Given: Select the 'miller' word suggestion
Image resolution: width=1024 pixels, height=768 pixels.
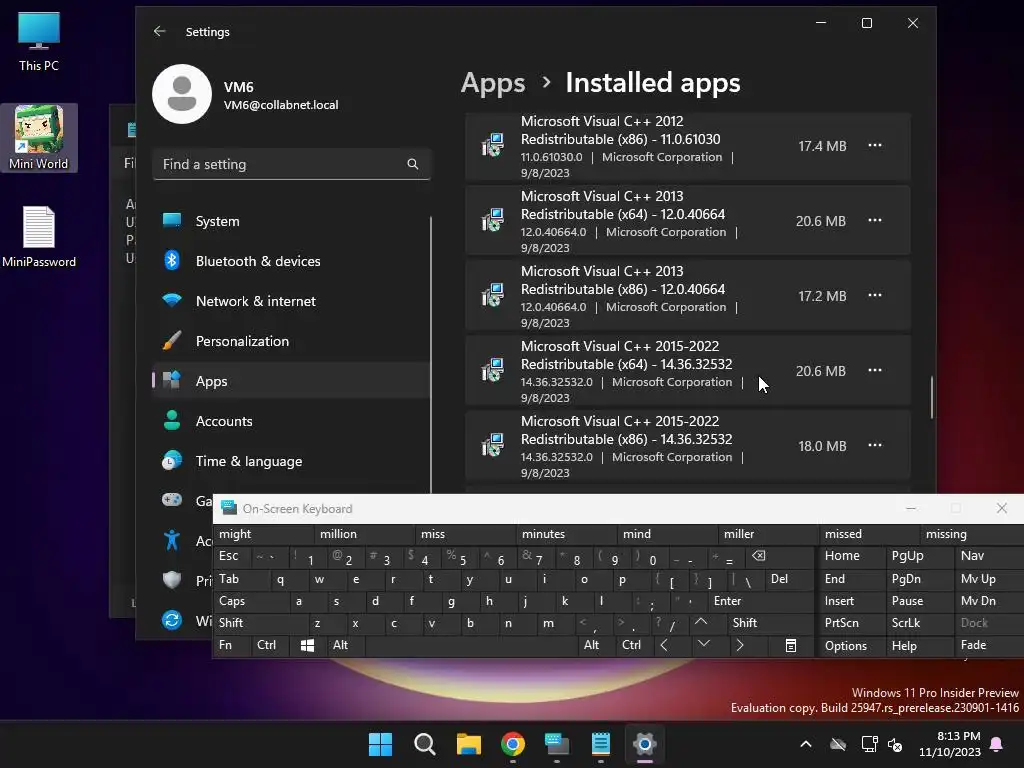Looking at the screenshot, I should [x=768, y=534].
